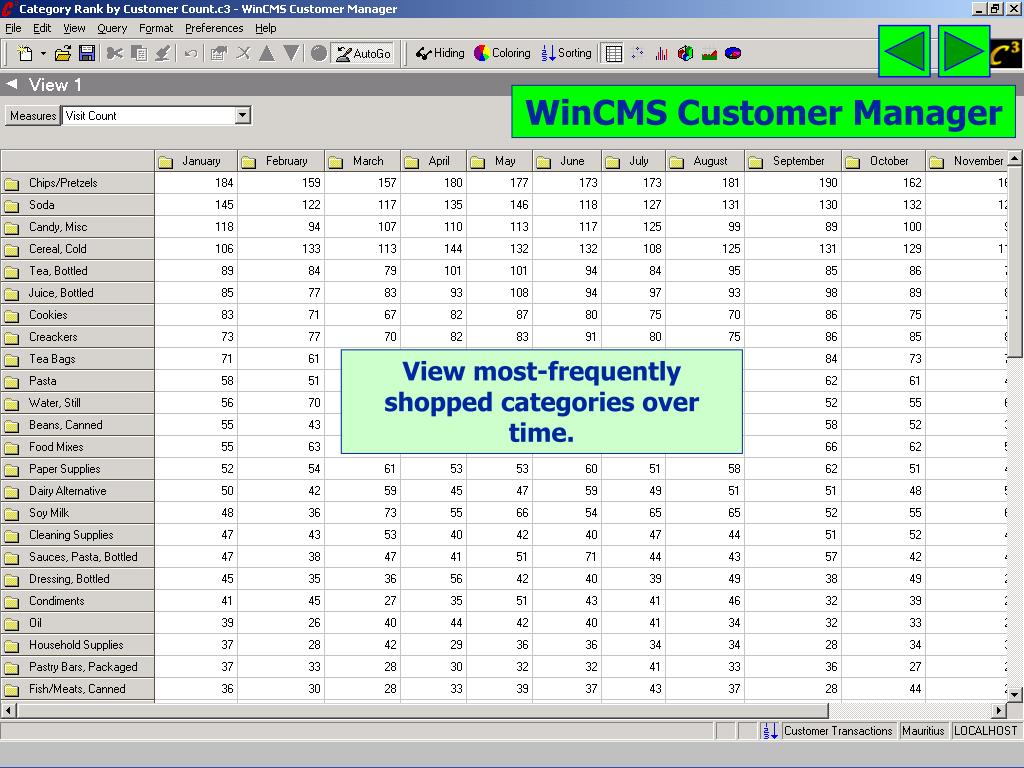1024x768 pixels.
Task: Open the Help menu
Action: (x=265, y=28)
